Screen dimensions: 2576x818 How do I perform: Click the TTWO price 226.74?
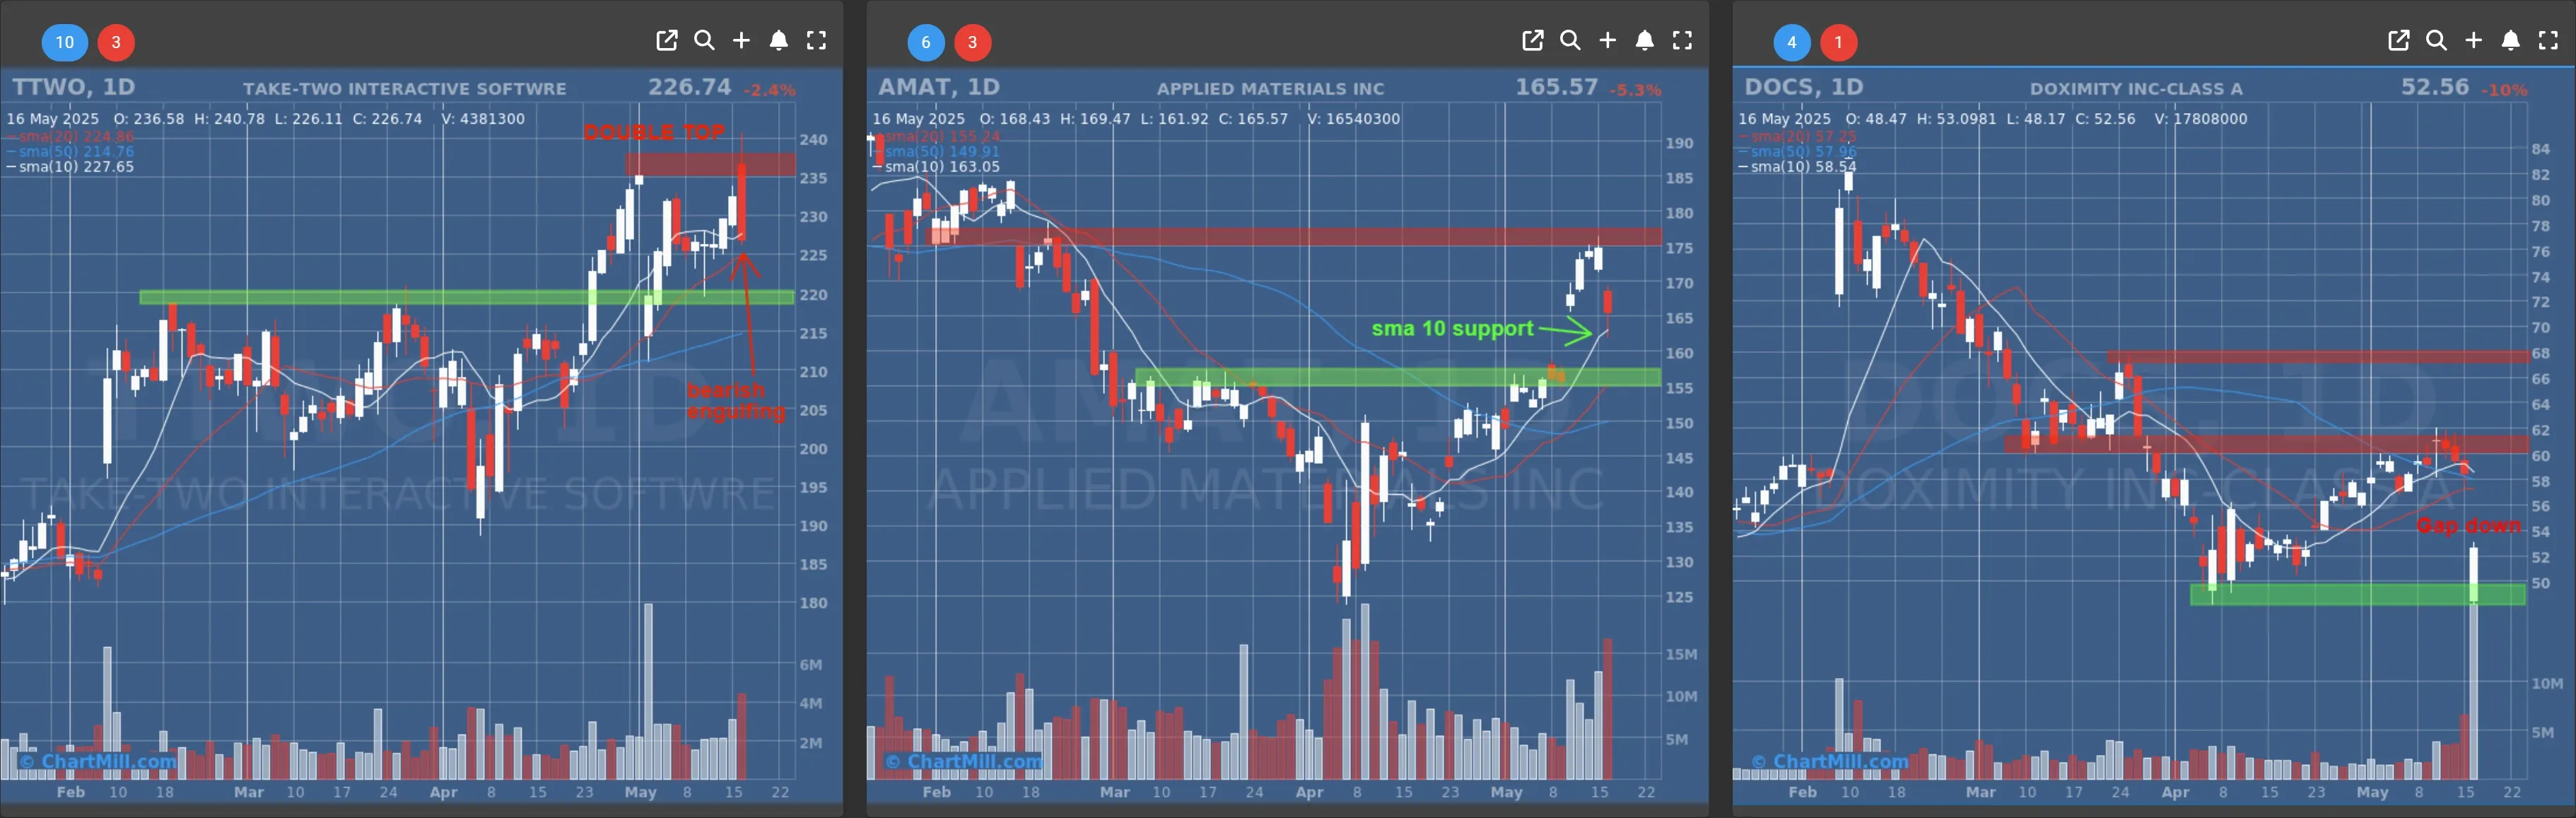tap(690, 87)
